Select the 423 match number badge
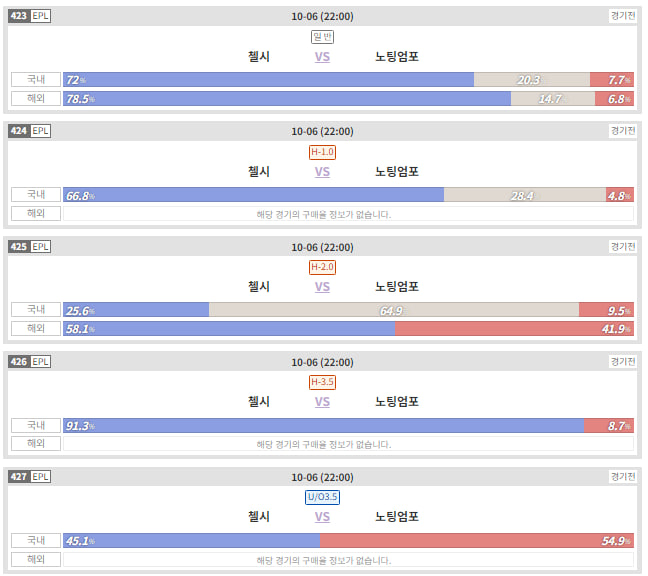The image size is (648, 576). [19, 16]
